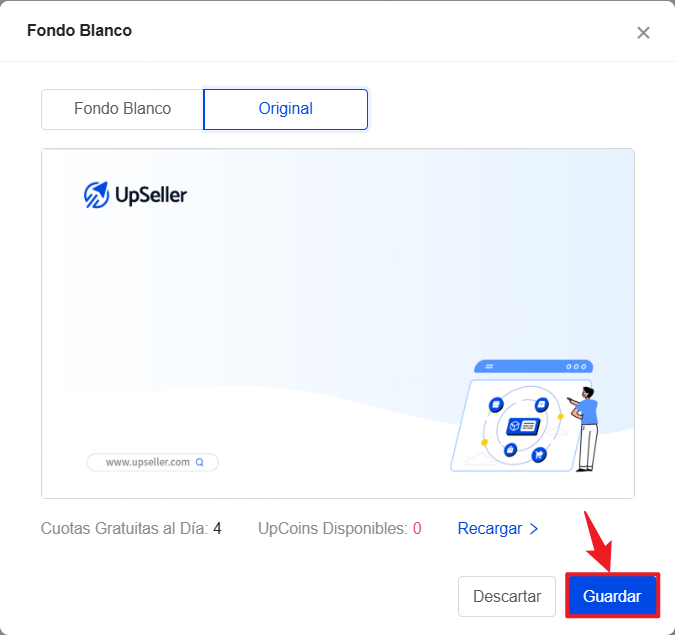675x635 pixels.
Task: Click the Fondo Blanco dialog title
Action: coord(79,31)
